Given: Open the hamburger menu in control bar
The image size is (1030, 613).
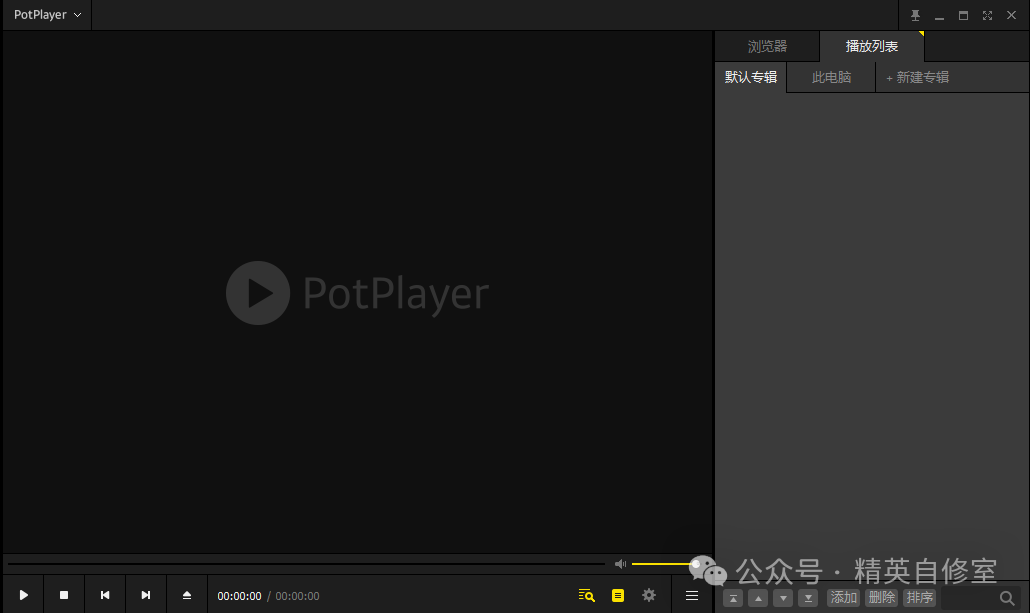Looking at the screenshot, I should pyautogui.click(x=692, y=595).
